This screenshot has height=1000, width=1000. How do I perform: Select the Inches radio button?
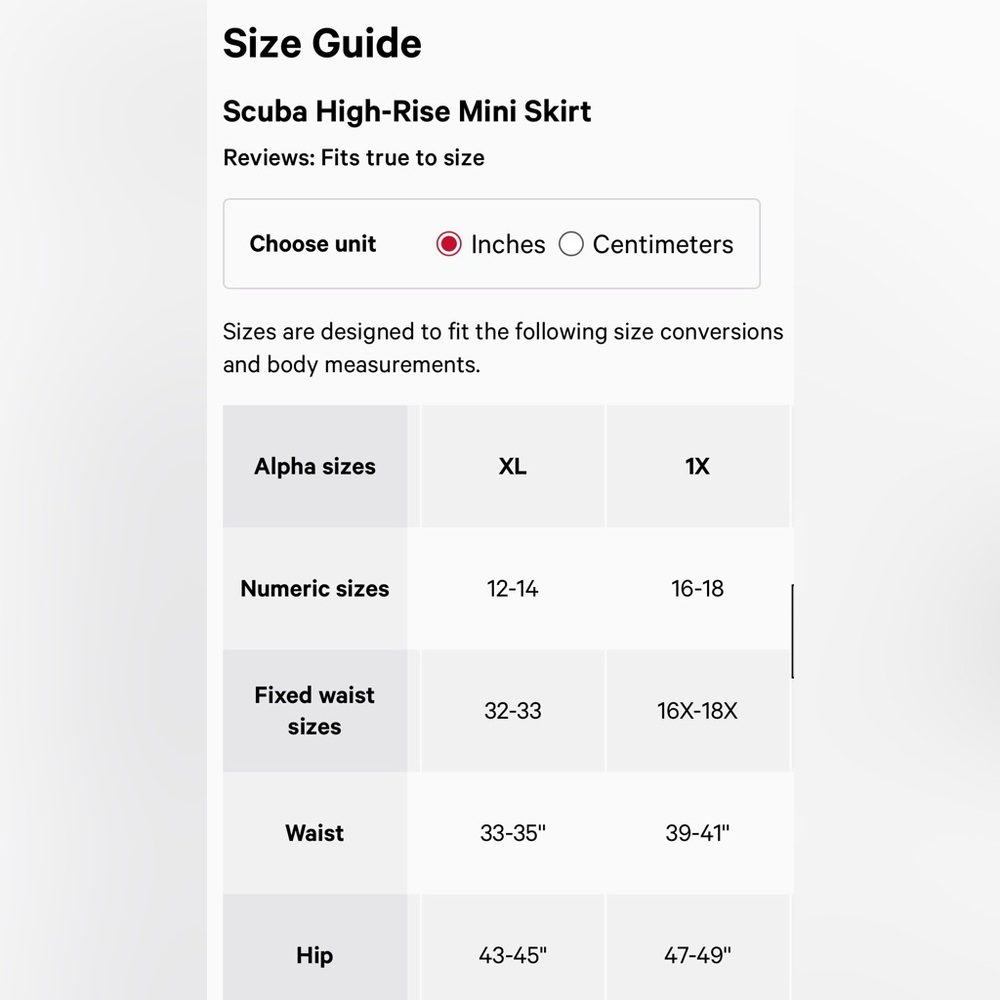448,244
